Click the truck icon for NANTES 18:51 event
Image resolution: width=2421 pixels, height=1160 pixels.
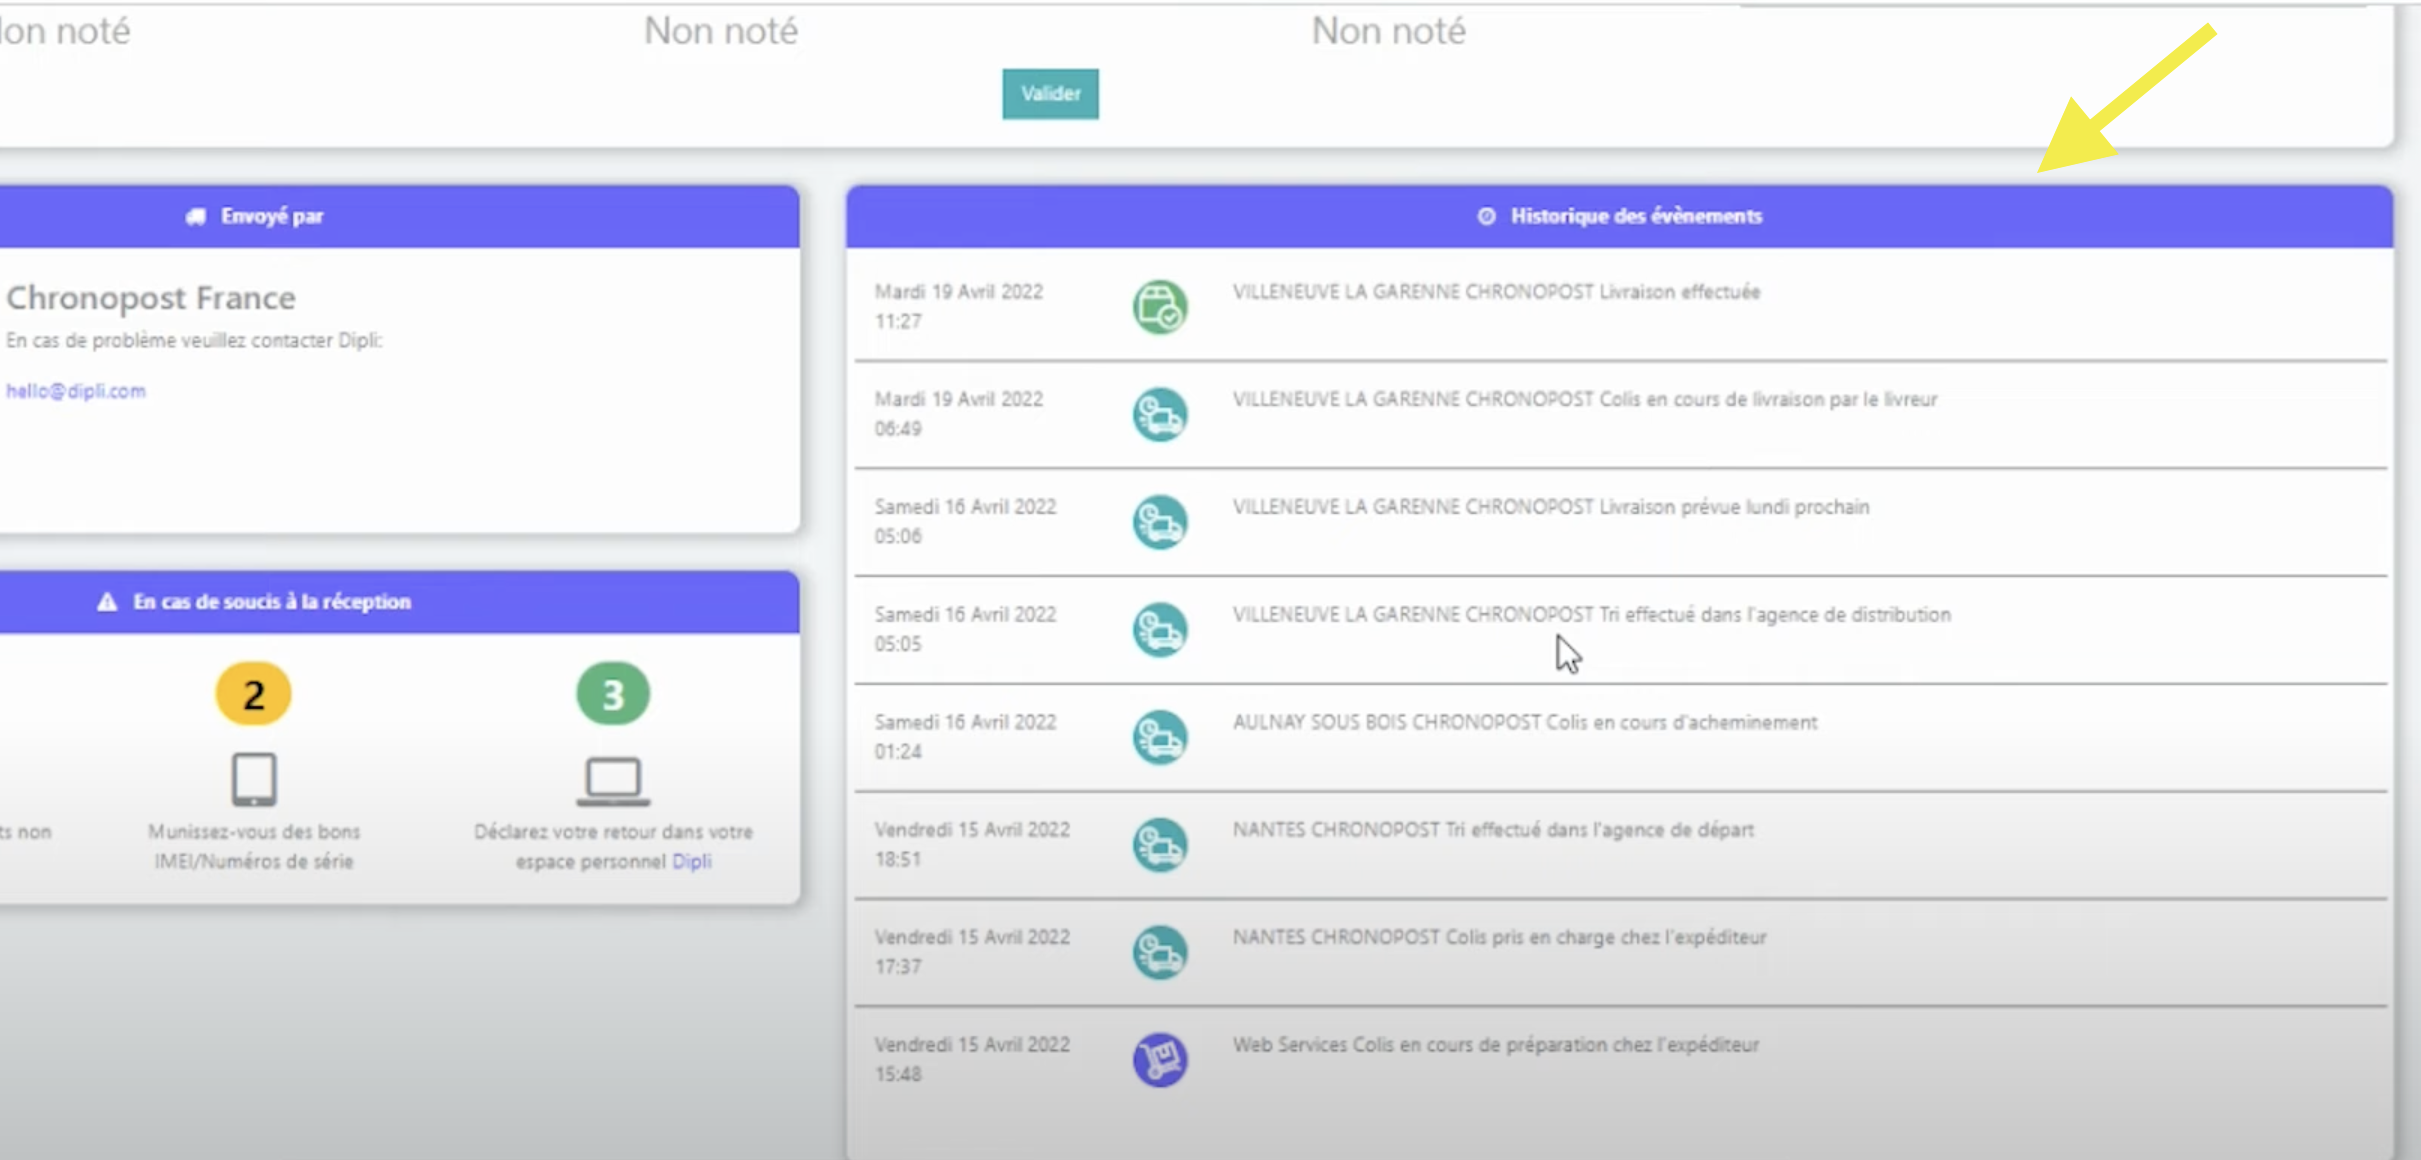1160,845
